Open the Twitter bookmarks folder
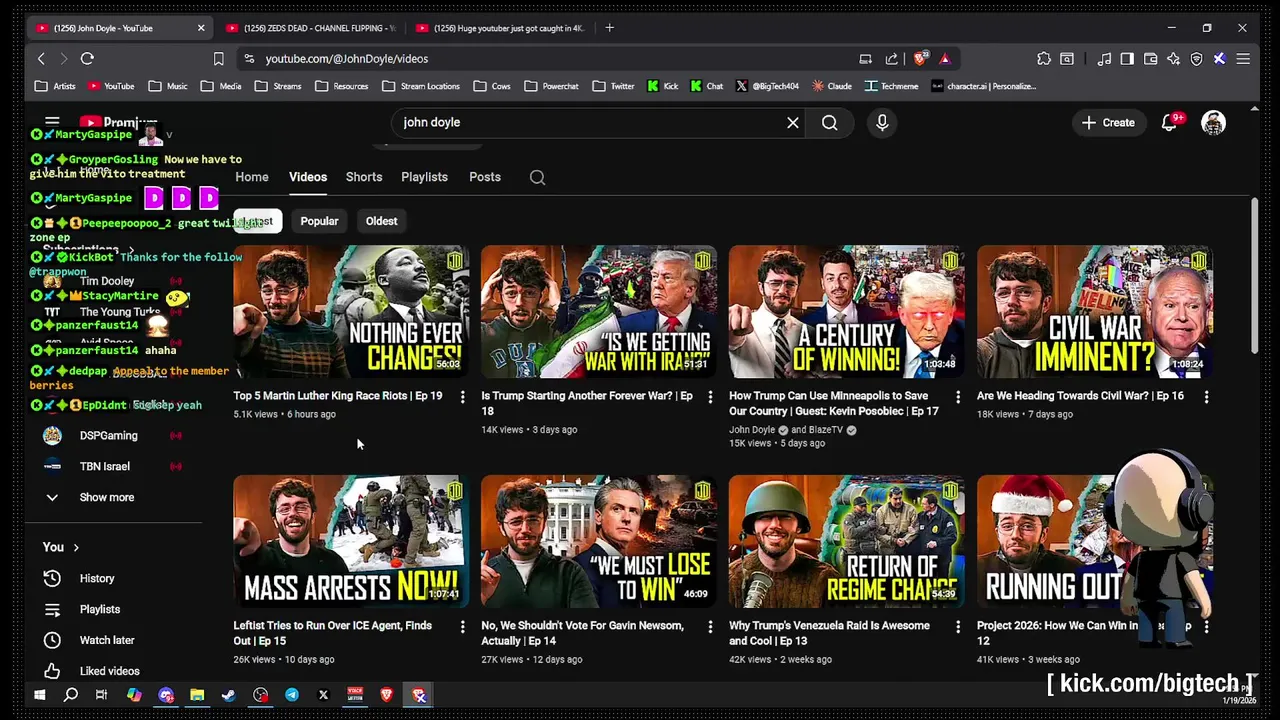The width and height of the screenshot is (1280, 720). click(x=613, y=86)
